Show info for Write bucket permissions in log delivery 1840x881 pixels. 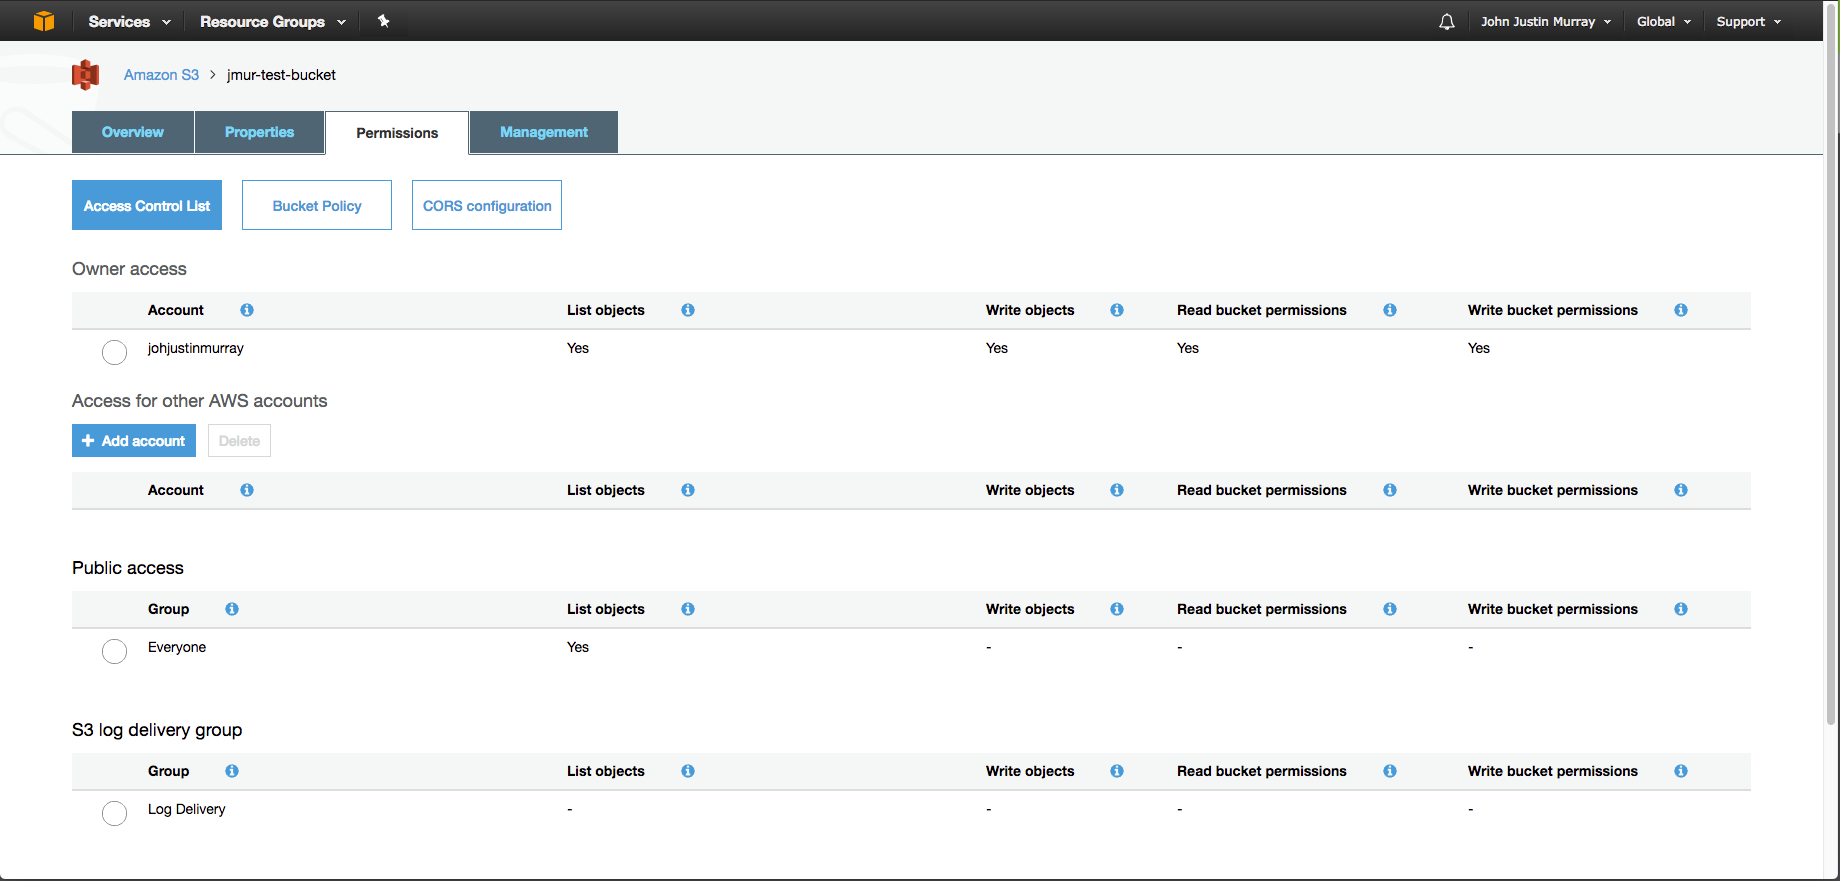tap(1681, 771)
